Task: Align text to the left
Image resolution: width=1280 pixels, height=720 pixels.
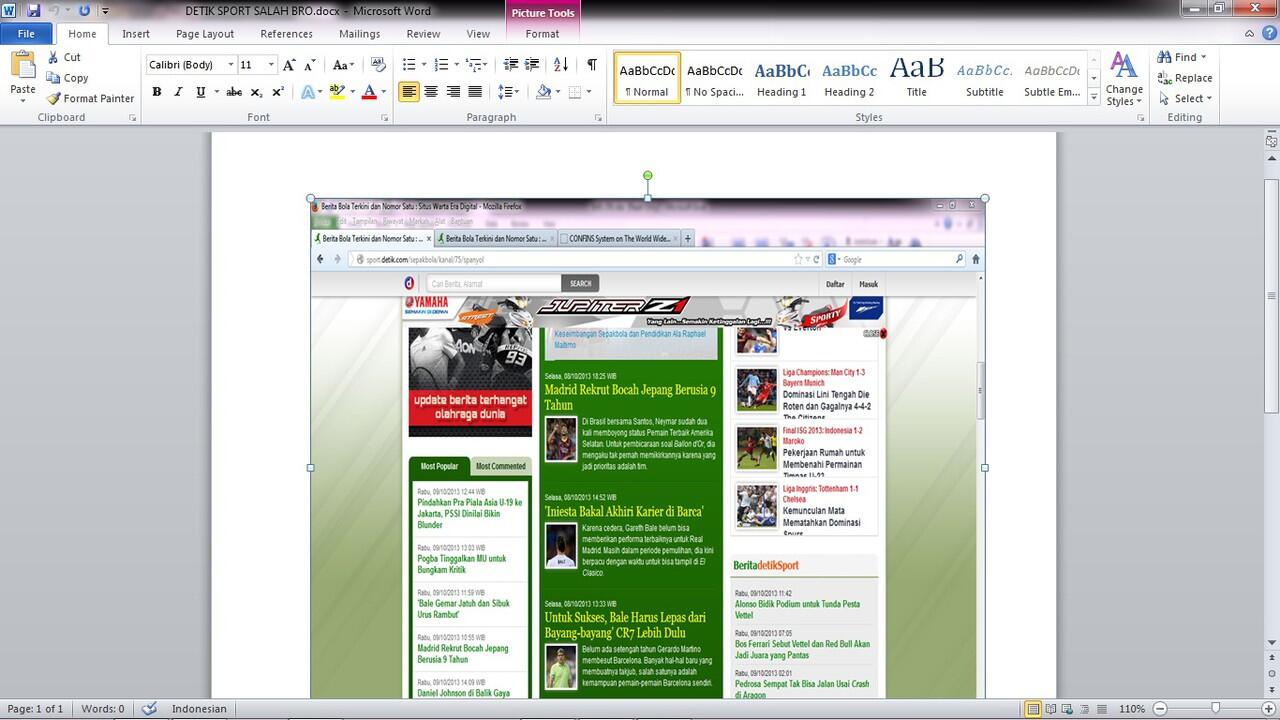Action: point(409,92)
